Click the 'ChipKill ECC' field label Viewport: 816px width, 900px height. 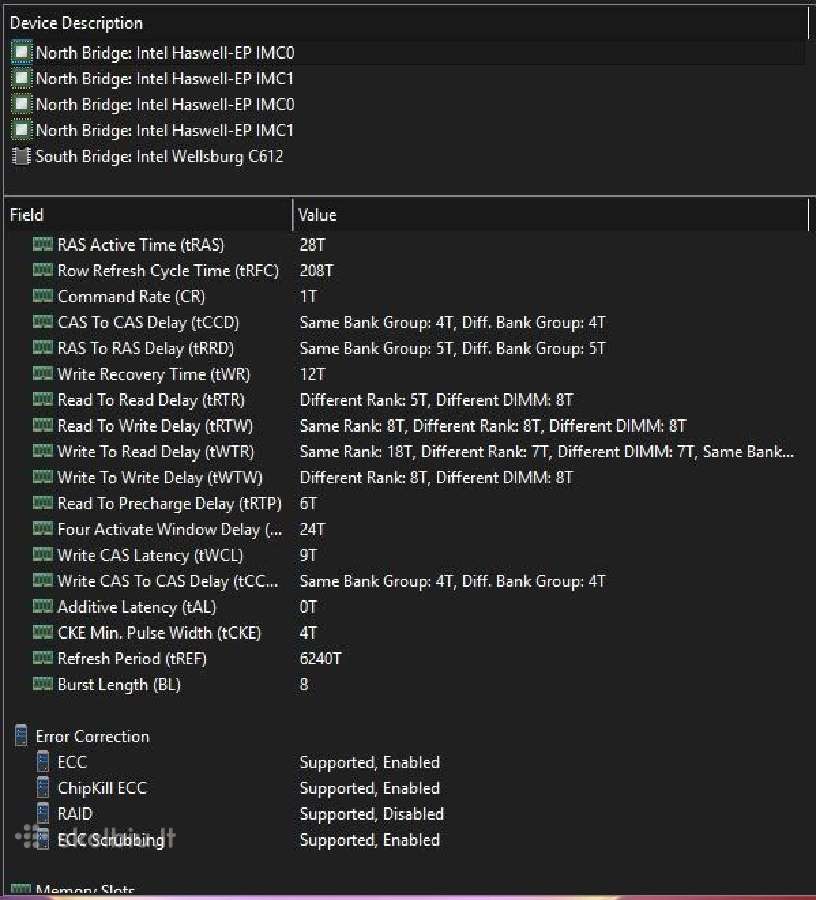pos(102,788)
